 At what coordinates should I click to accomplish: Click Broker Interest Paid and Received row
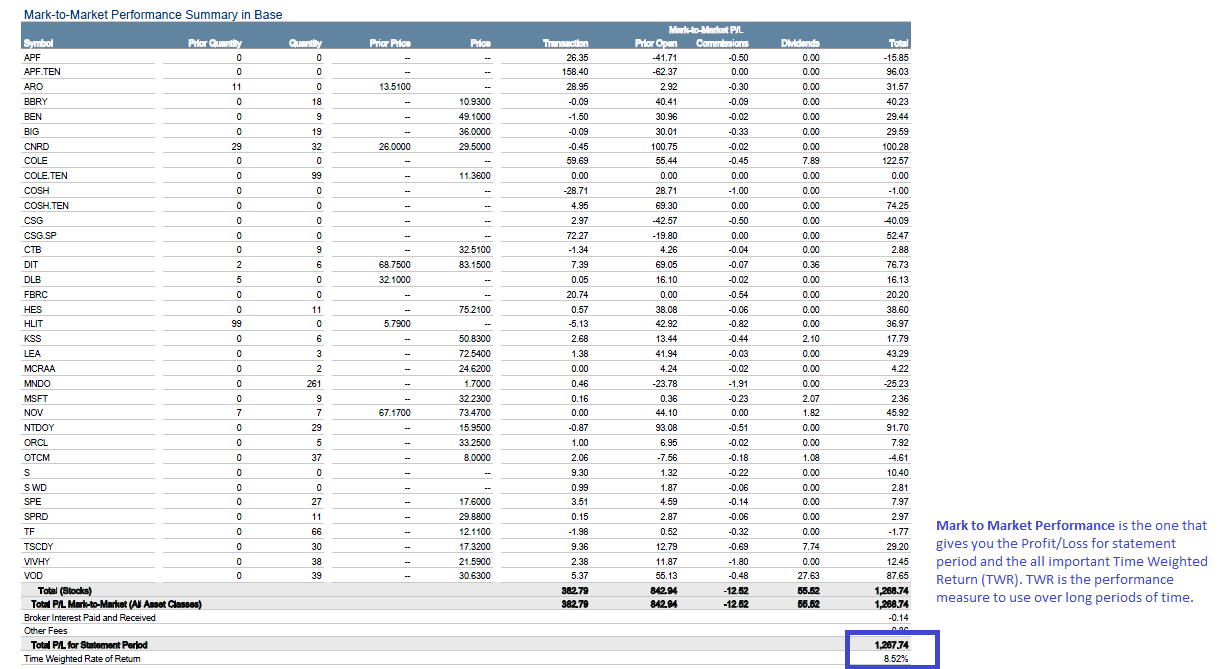tap(90, 618)
